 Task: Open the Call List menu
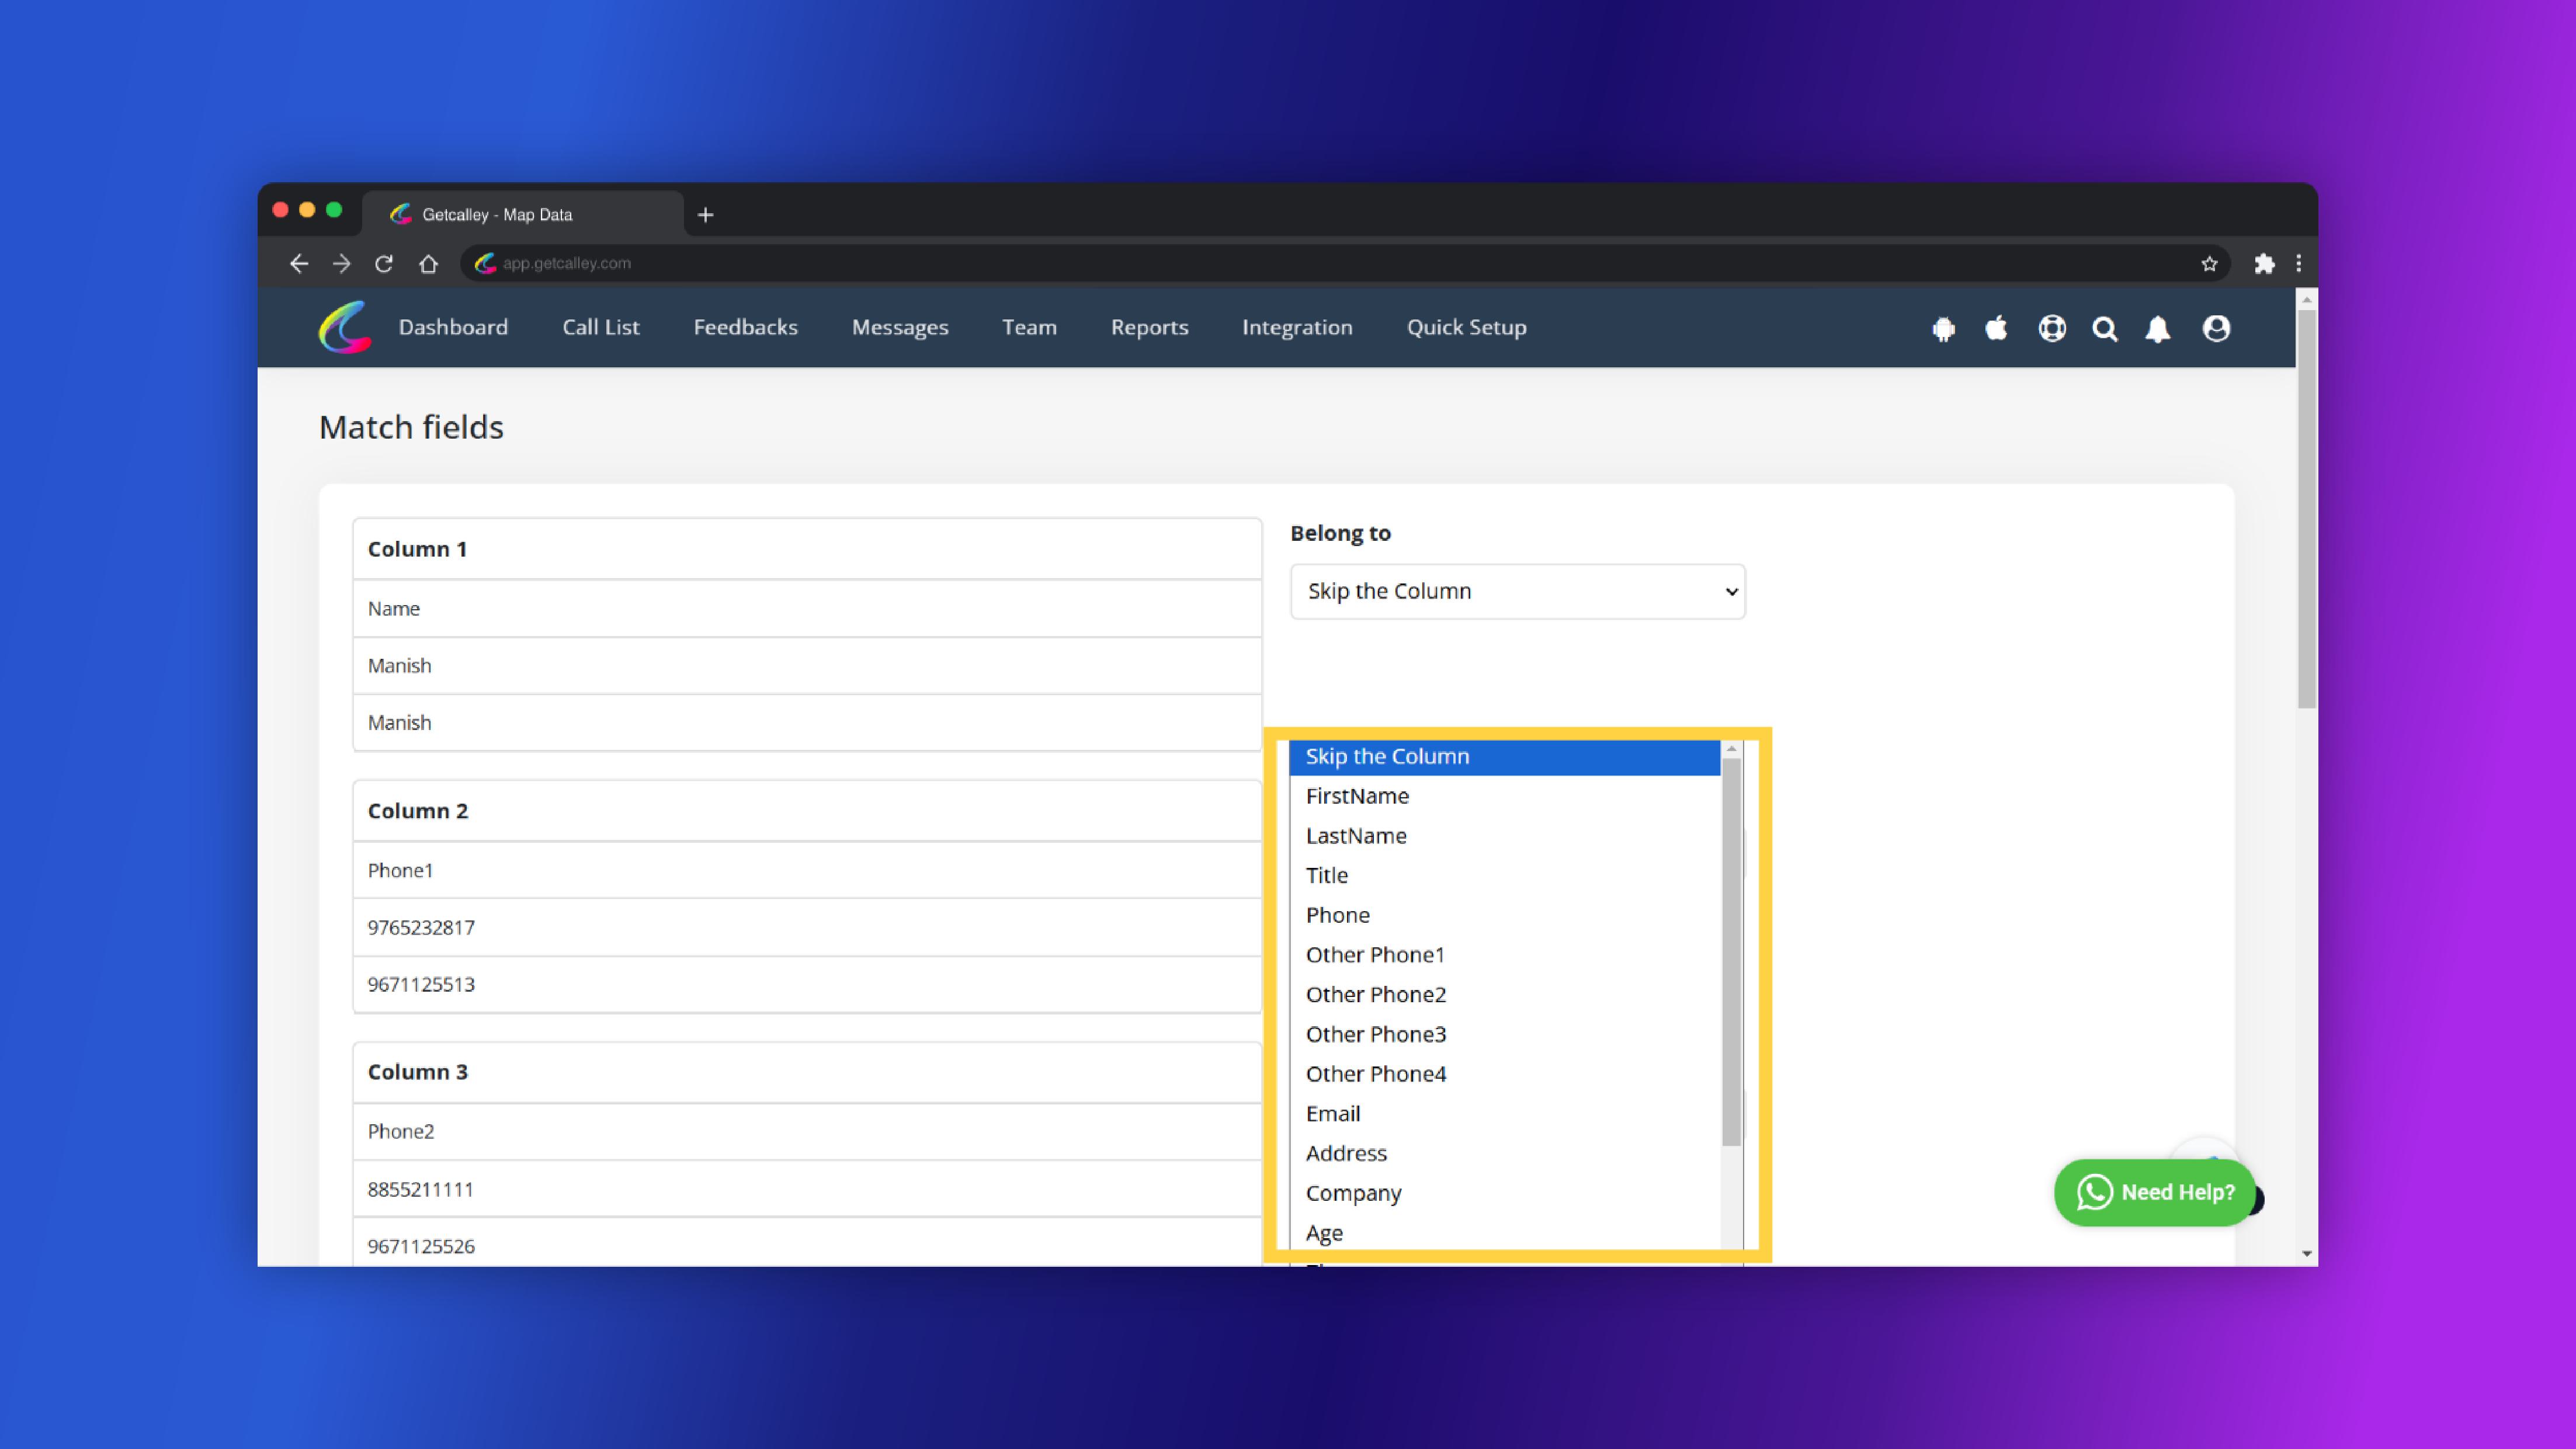coord(600,327)
